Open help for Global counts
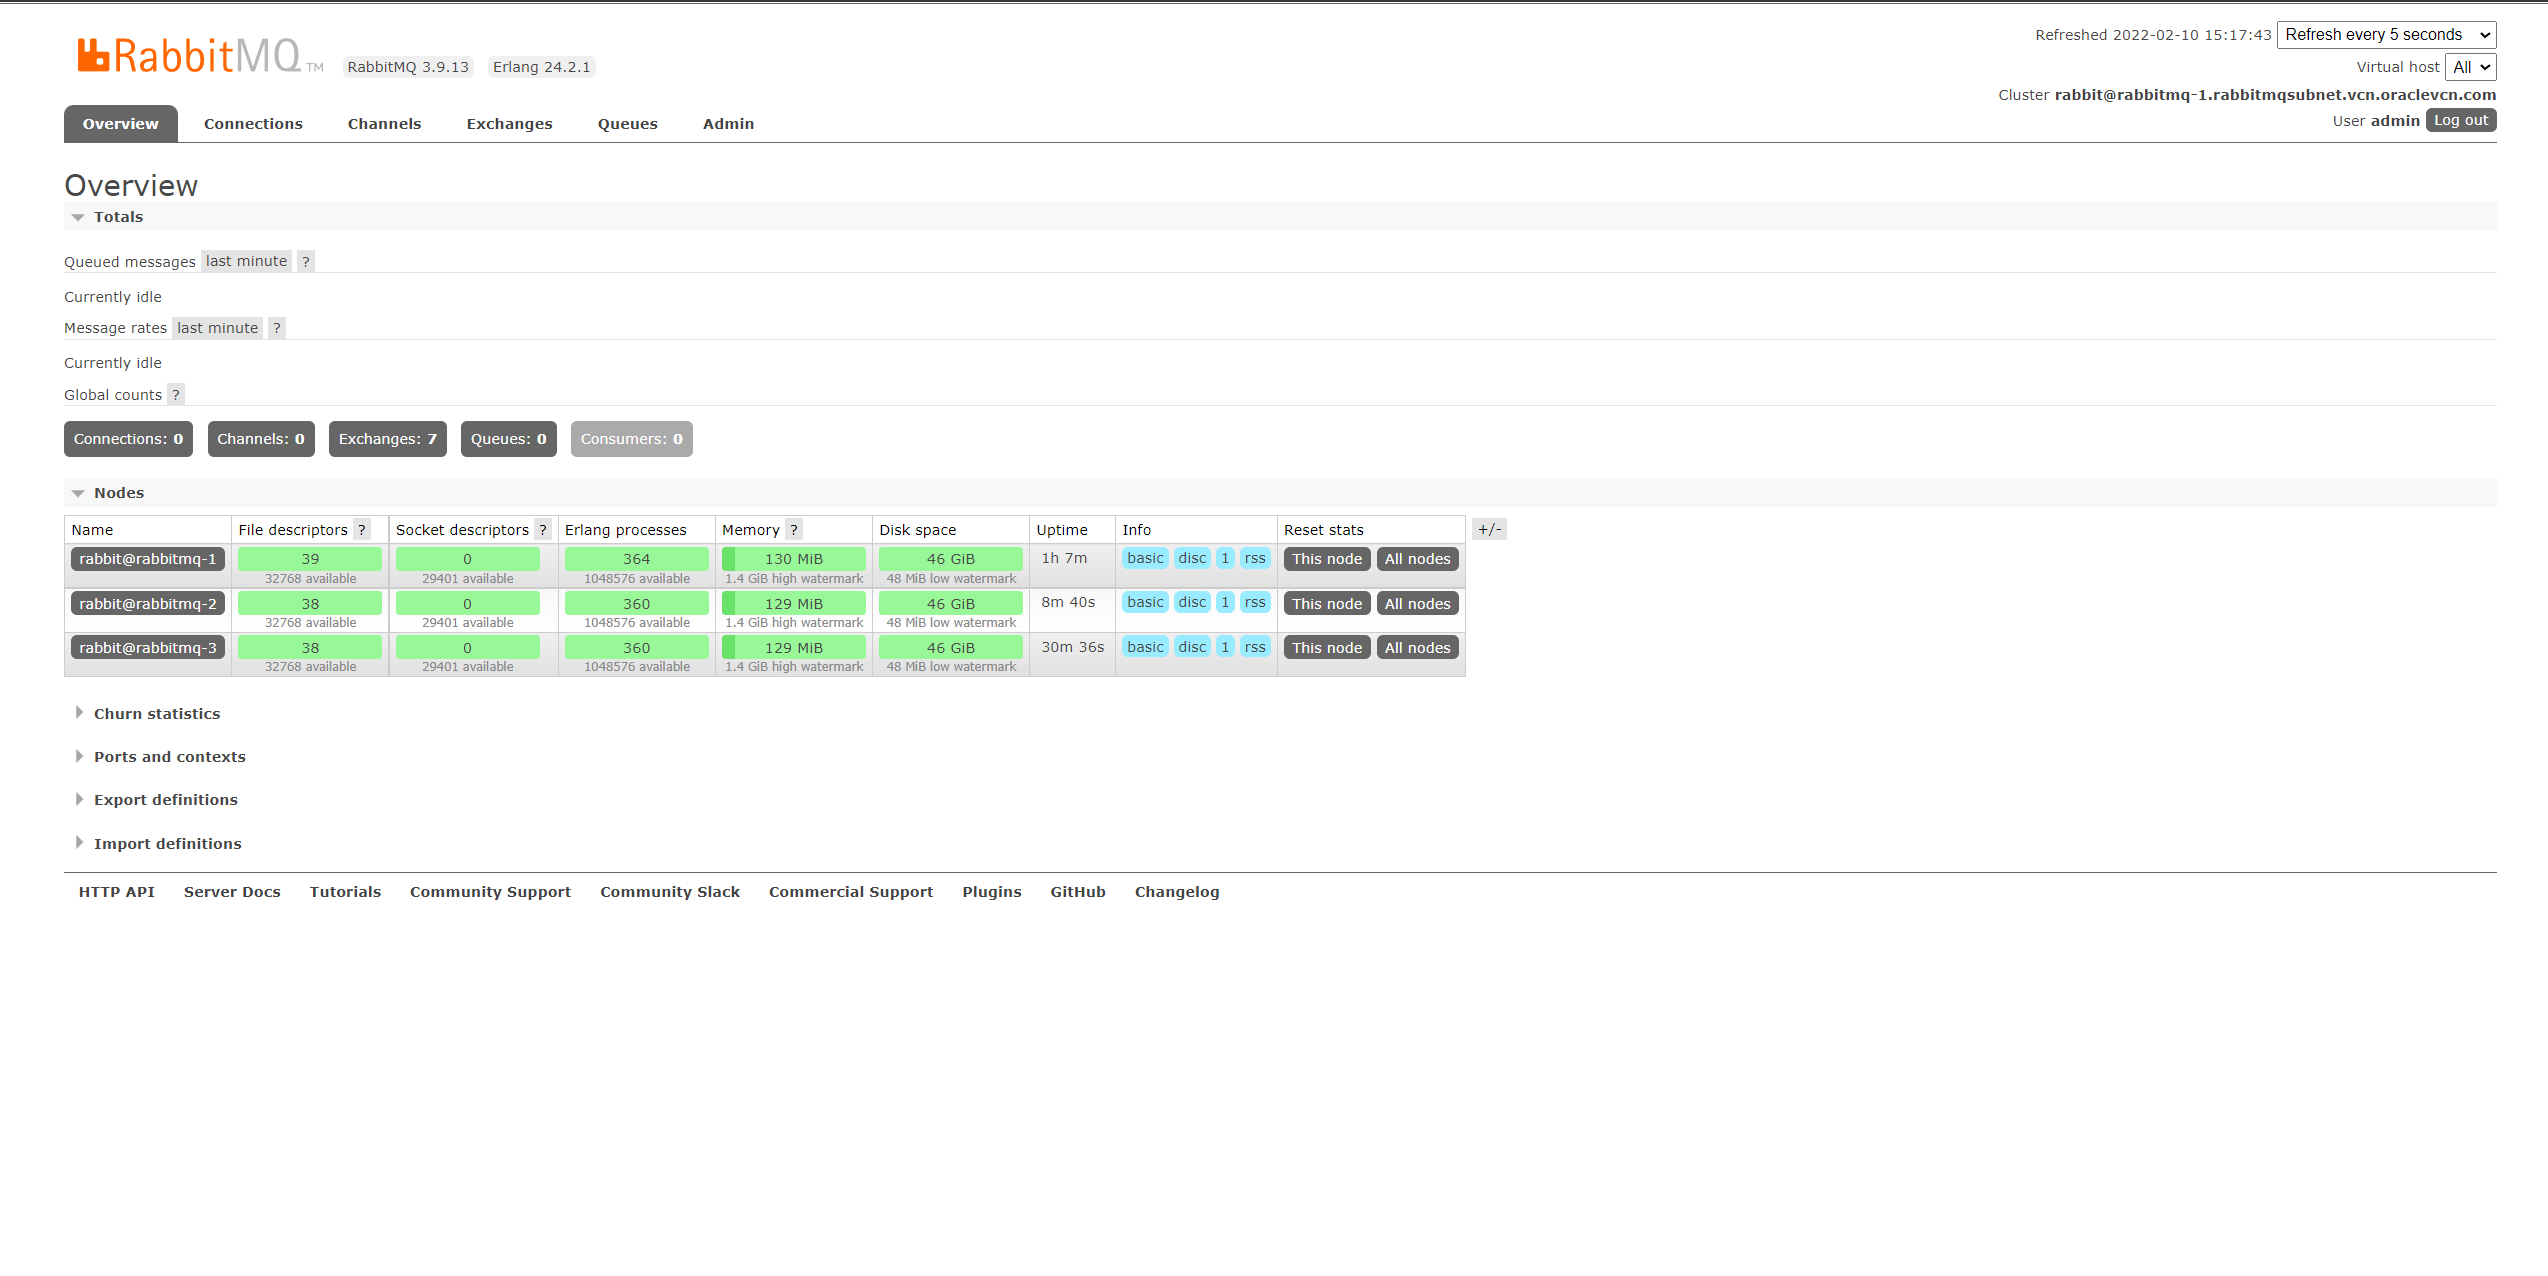This screenshot has width=2548, height=1276. tap(175, 394)
